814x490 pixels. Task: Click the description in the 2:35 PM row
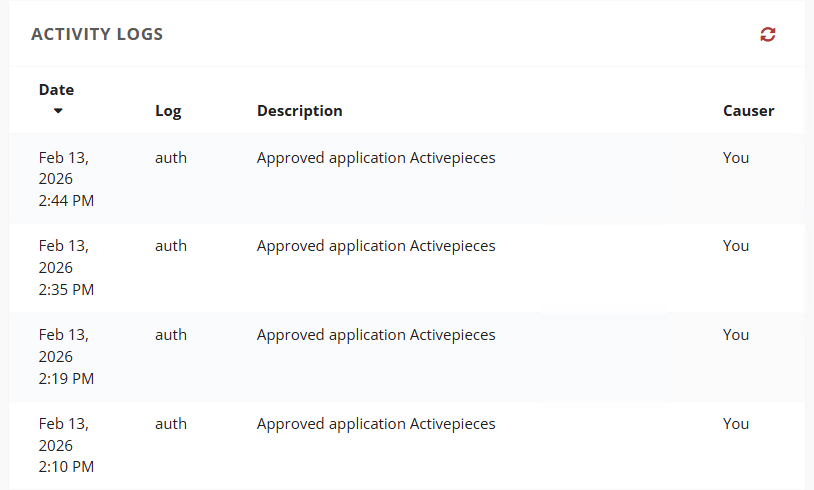click(x=376, y=246)
